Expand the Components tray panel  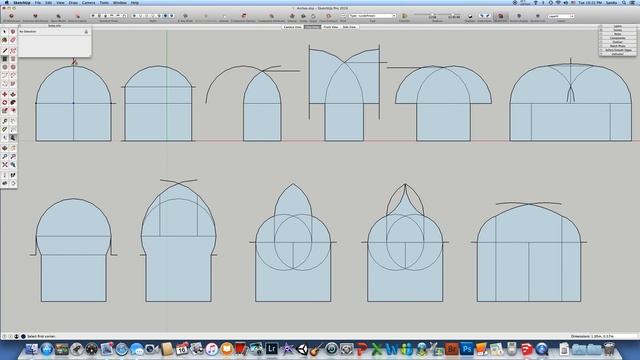618,38
